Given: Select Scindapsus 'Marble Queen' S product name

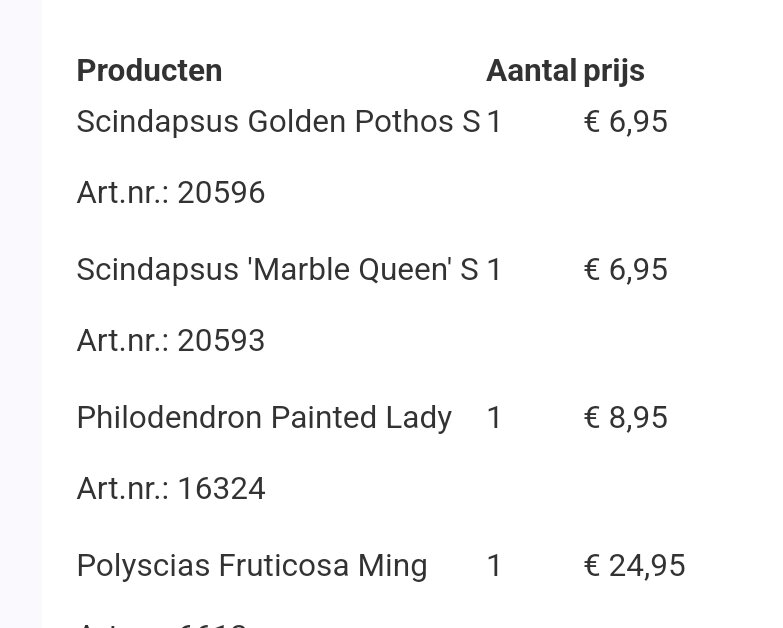Looking at the screenshot, I should click(x=277, y=270).
